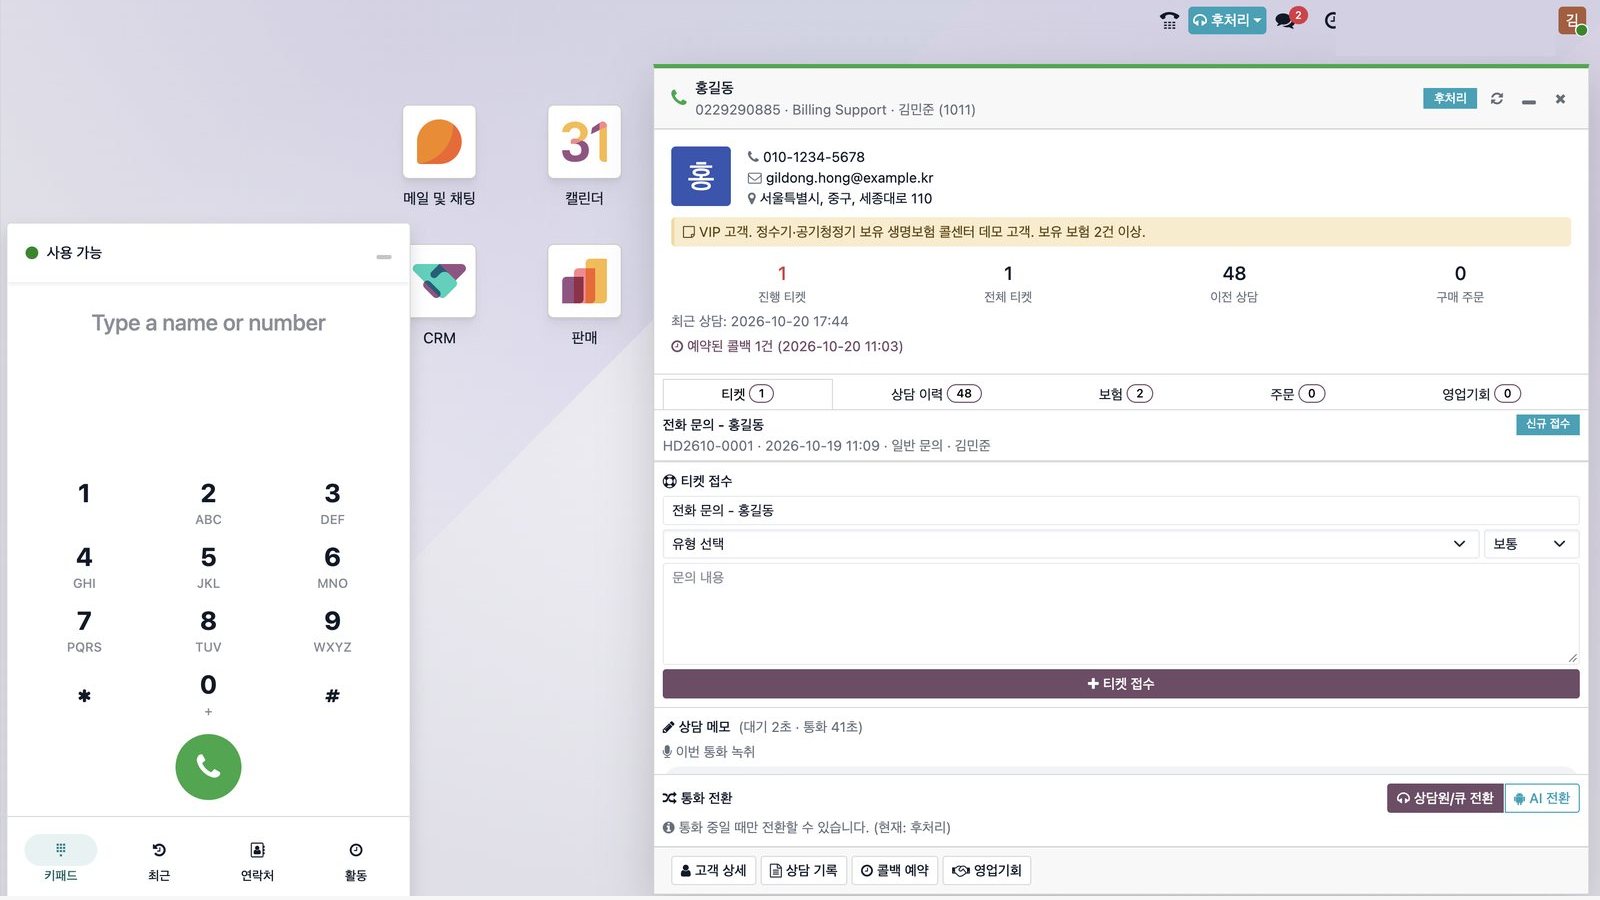
Task: Click the green call button on keypad
Action: (208, 767)
